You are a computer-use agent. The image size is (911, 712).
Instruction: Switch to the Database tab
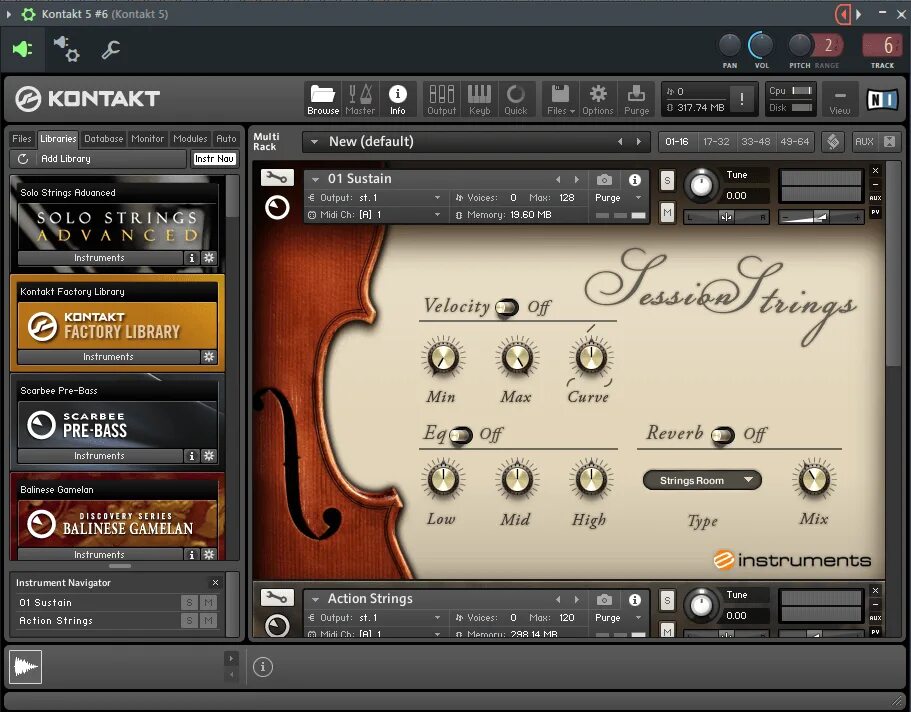tap(103, 138)
